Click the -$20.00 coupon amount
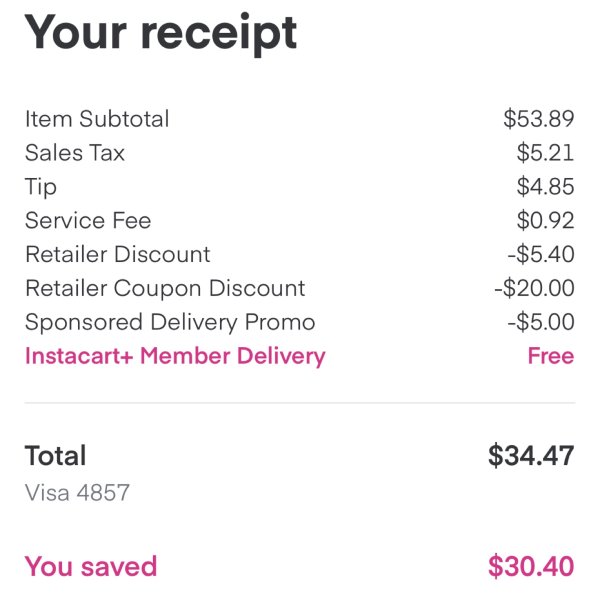The height and width of the screenshot is (600, 600). pos(535,288)
